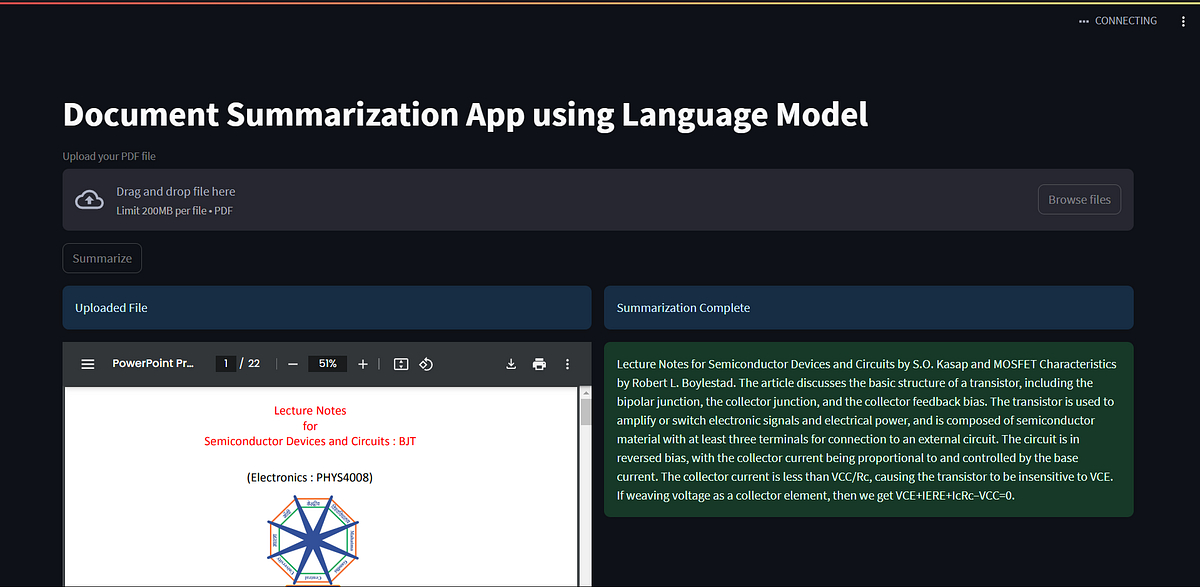This screenshot has height=587, width=1200.
Task: Click the cloud upload icon
Action: (x=89, y=199)
